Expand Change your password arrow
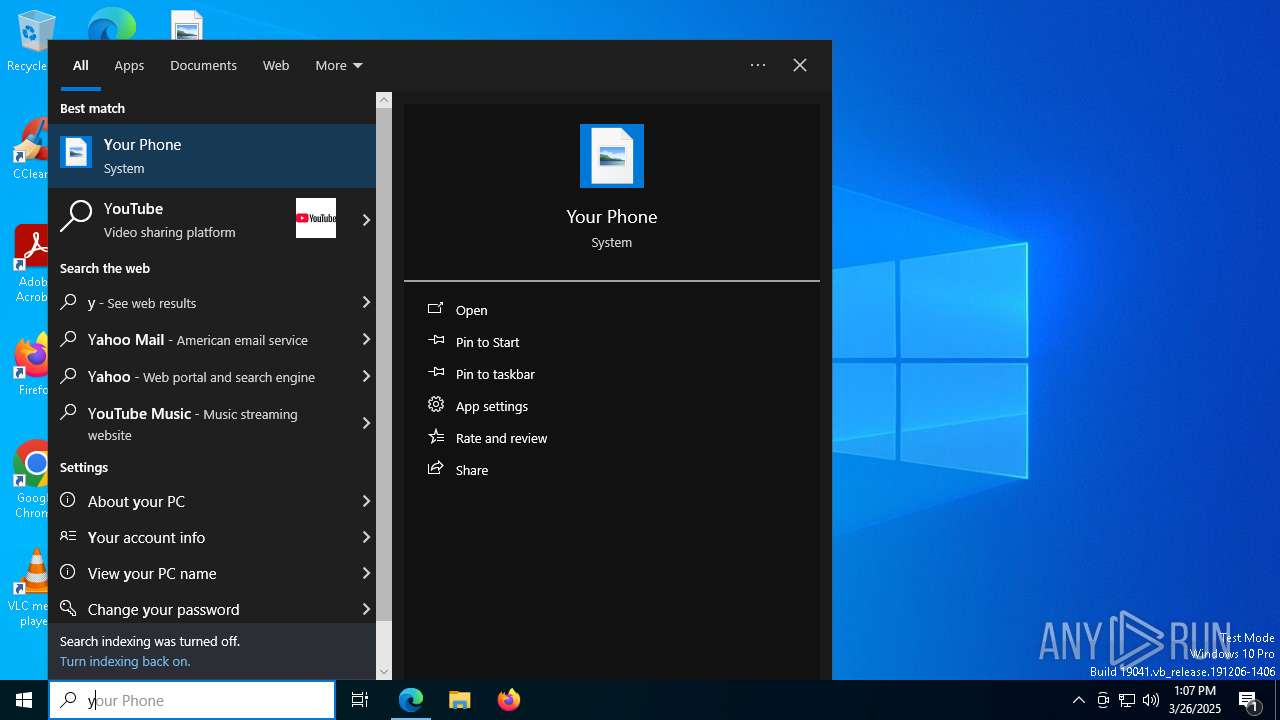The width and height of the screenshot is (1280, 720). click(366, 609)
